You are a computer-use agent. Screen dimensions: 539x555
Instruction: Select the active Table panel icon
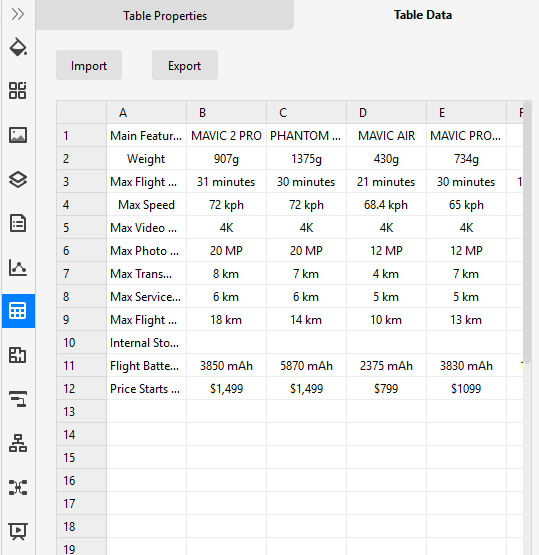[x=18, y=311]
